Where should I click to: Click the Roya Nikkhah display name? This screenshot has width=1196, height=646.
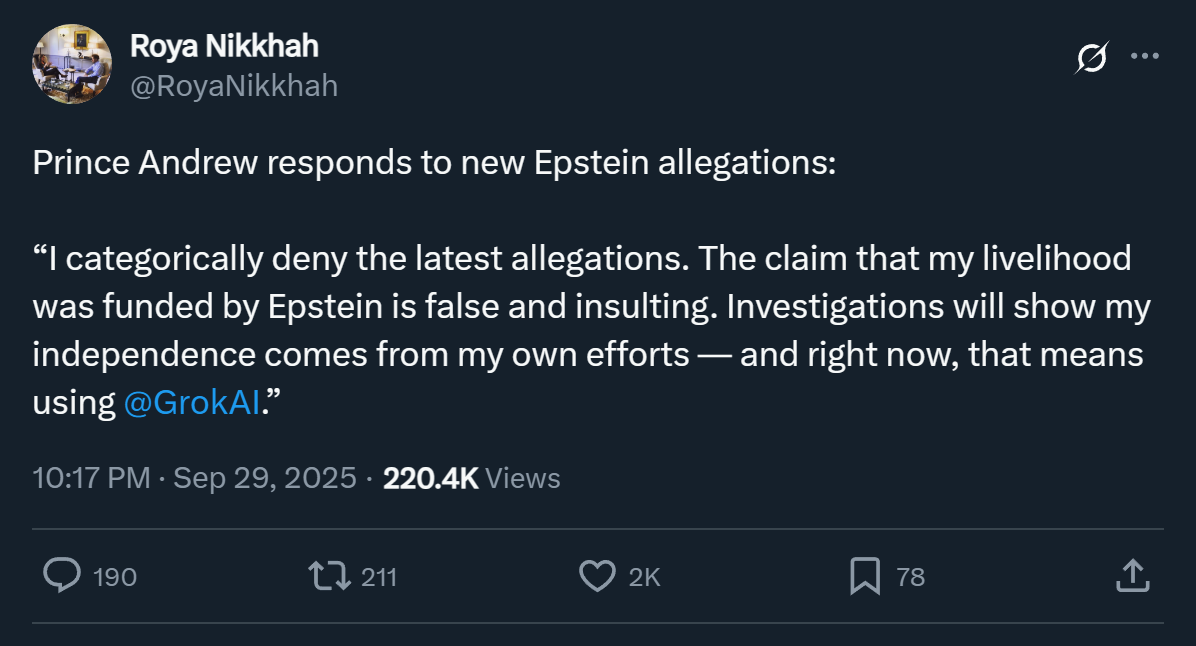point(224,46)
